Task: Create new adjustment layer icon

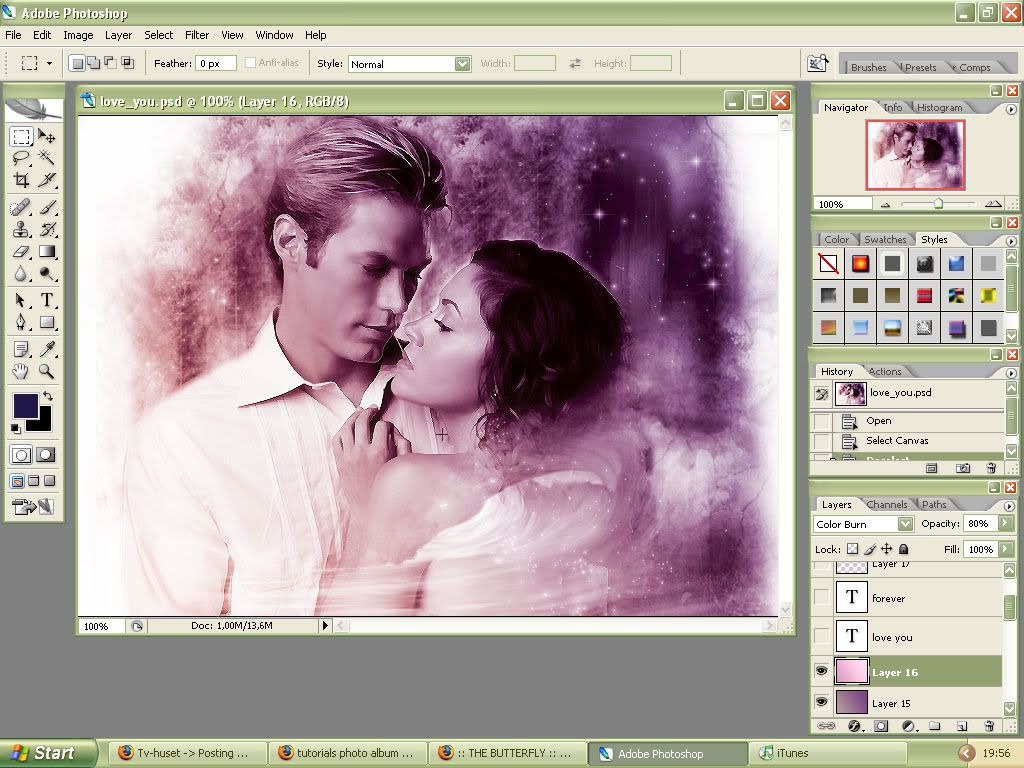Action: pos(908,726)
